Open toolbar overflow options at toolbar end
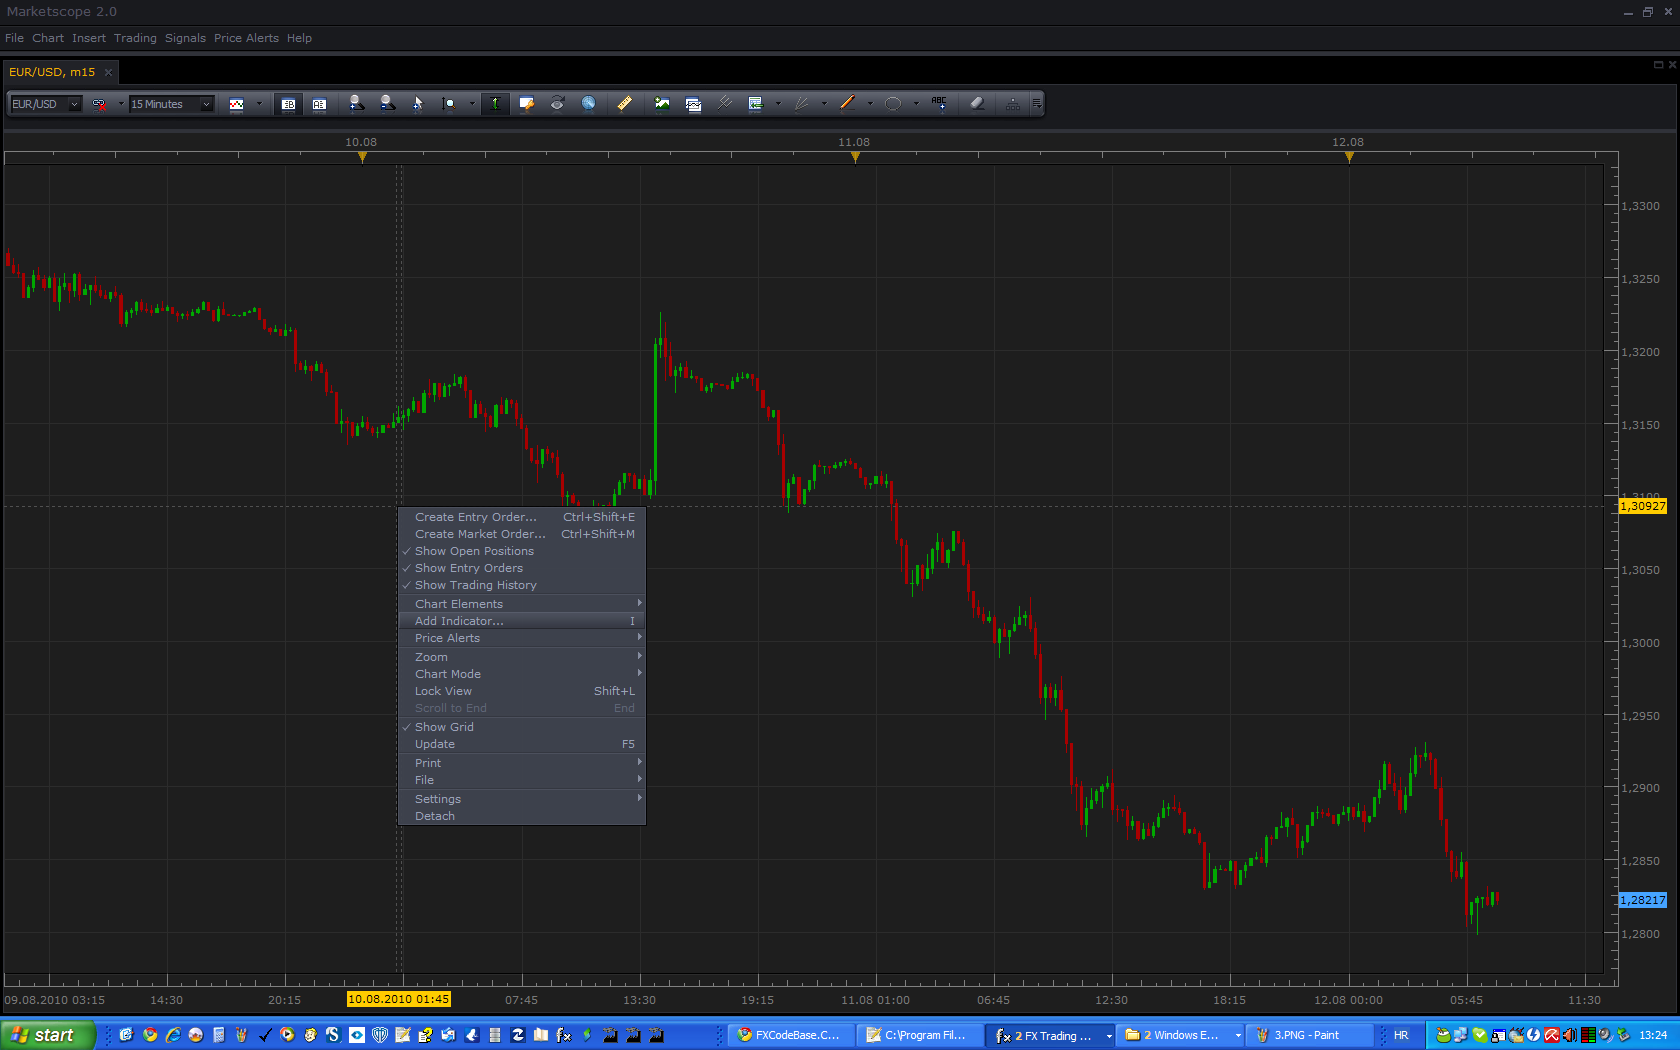The height and width of the screenshot is (1050, 1680). click(x=1037, y=104)
